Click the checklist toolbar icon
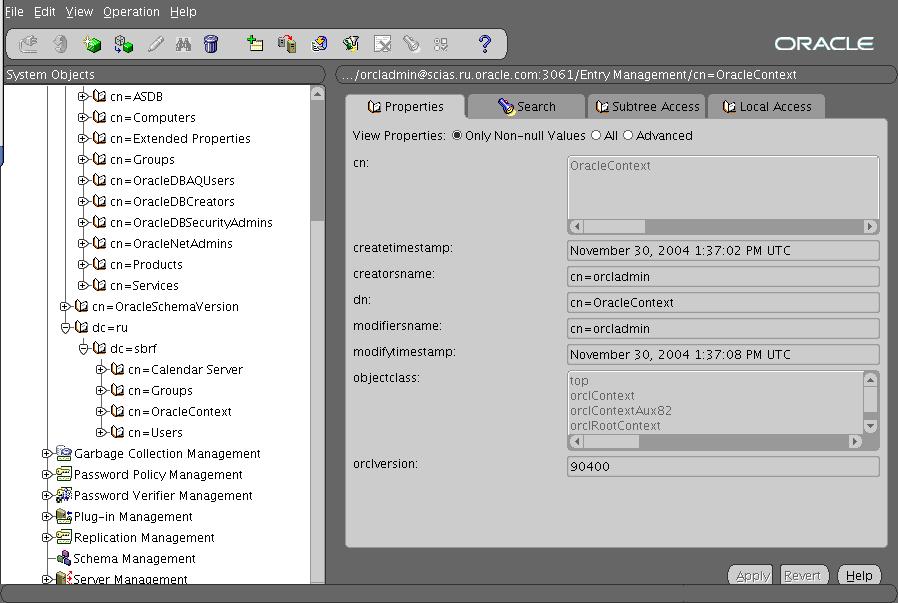The image size is (898, 603). (441, 44)
